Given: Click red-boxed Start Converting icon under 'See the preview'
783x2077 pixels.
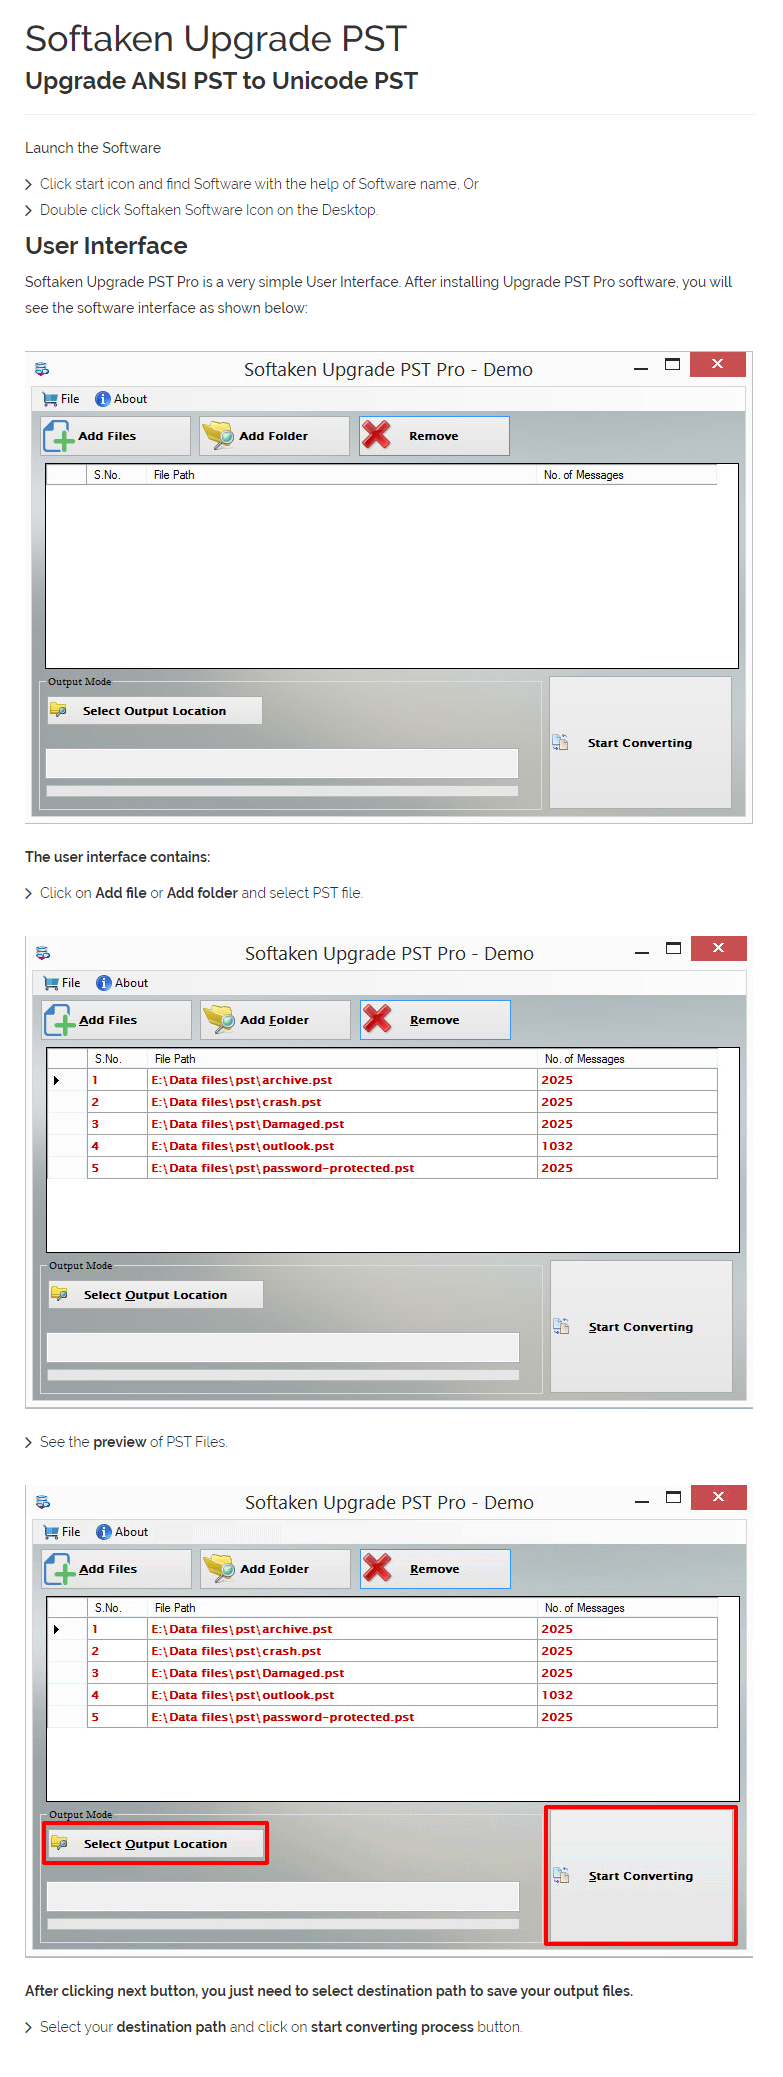Looking at the screenshot, I should 561,1875.
